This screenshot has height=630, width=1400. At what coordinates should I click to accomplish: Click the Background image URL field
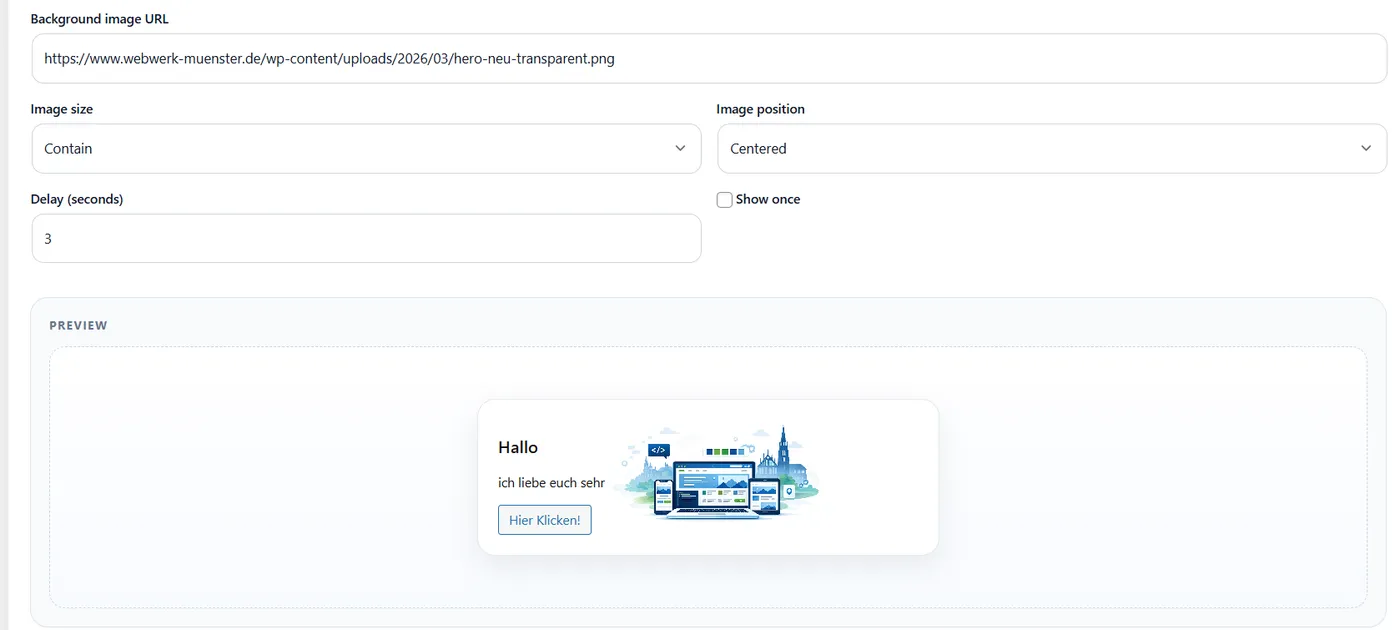tap(709, 59)
